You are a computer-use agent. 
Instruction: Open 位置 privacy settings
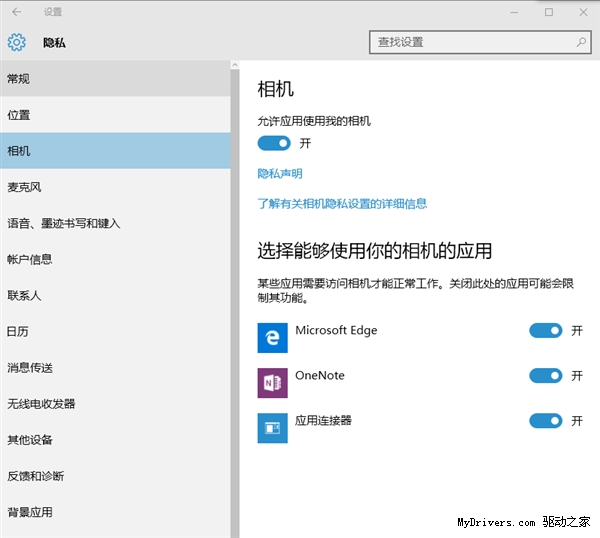tap(18, 115)
